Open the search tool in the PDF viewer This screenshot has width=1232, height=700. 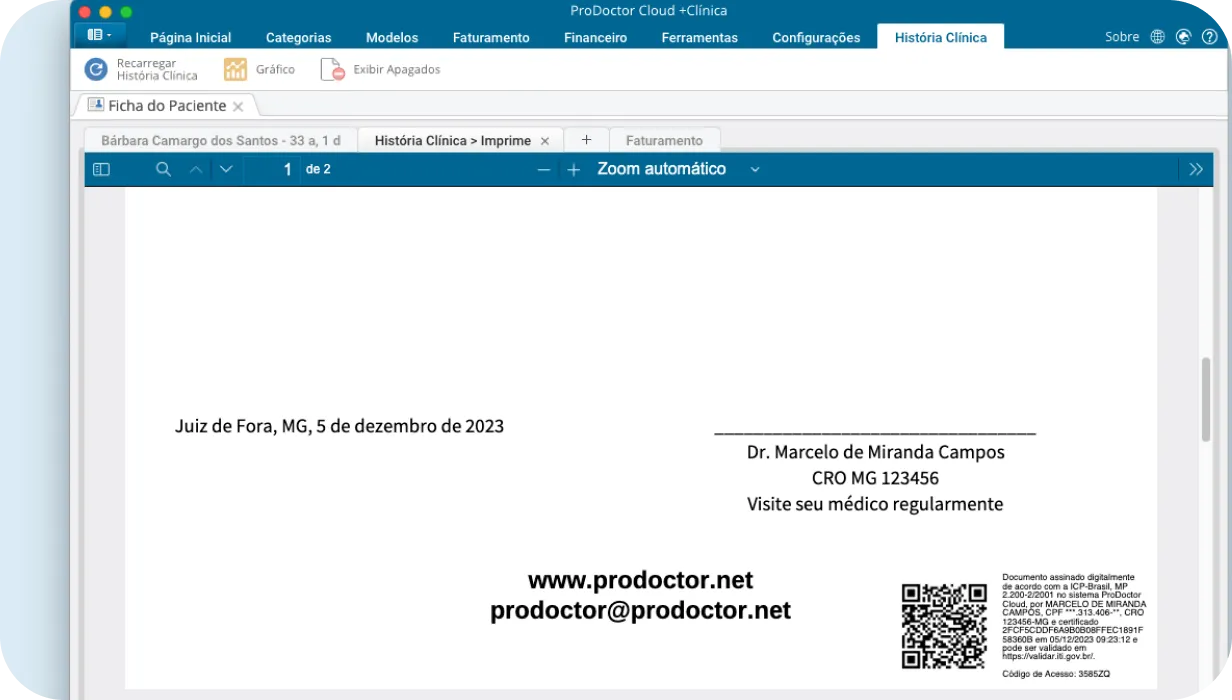(x=163, y=169)
